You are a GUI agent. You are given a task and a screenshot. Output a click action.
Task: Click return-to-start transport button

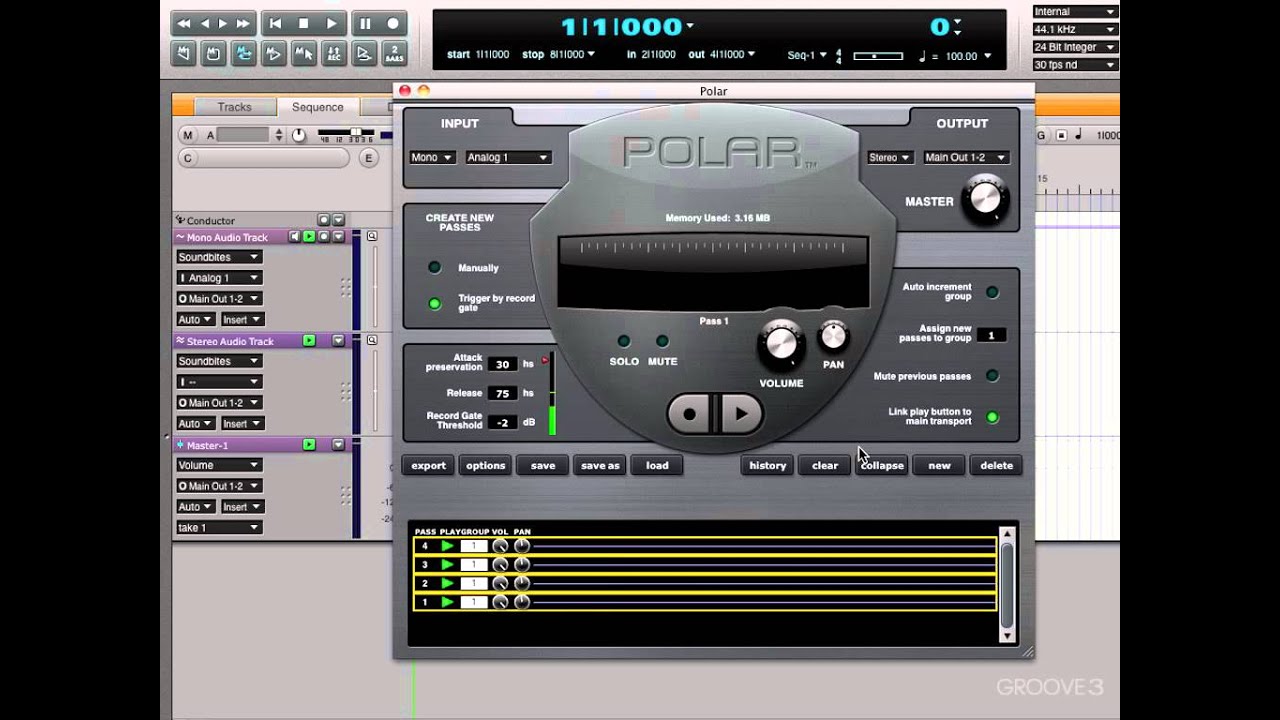point(275,23)
